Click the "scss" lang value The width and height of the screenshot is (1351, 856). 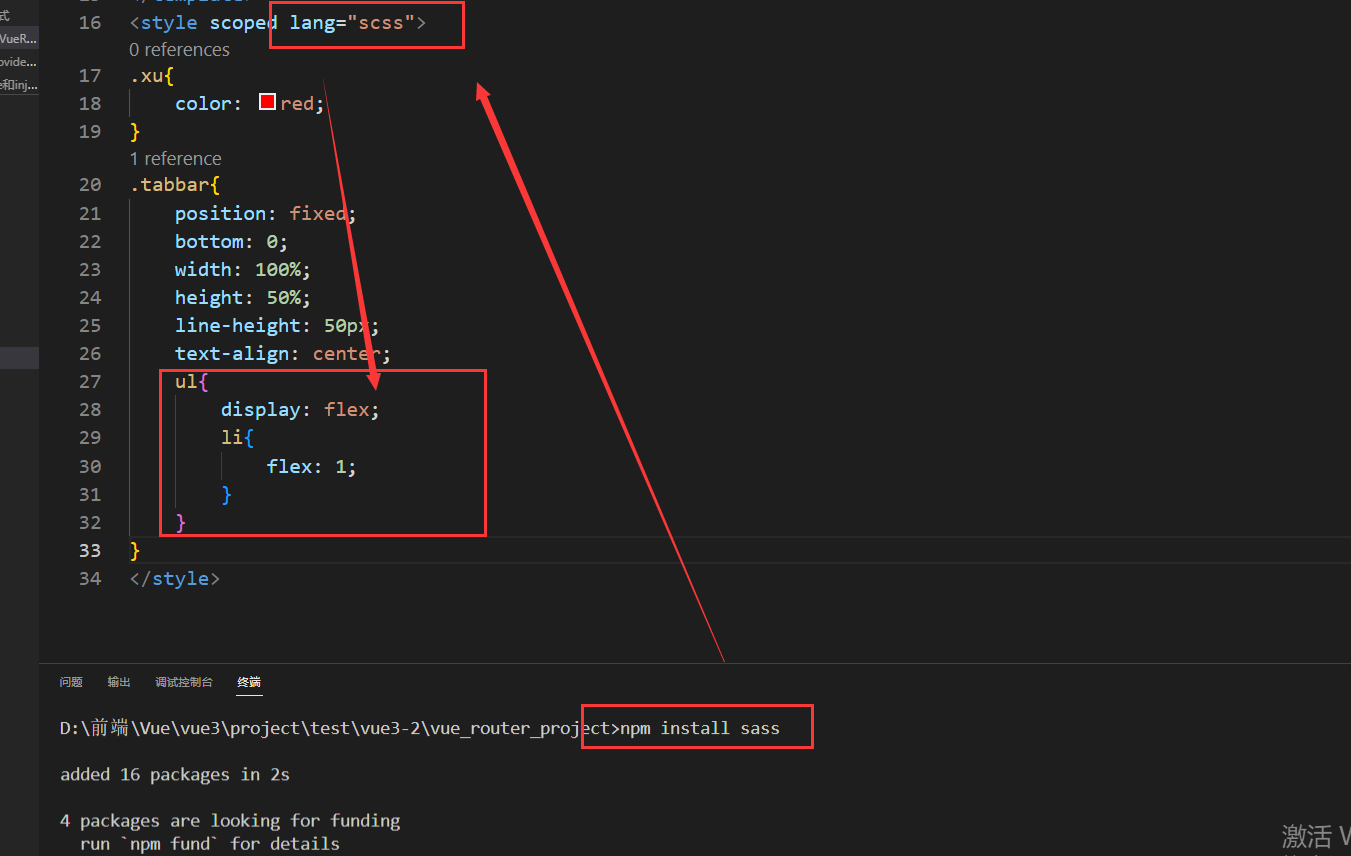381,22
